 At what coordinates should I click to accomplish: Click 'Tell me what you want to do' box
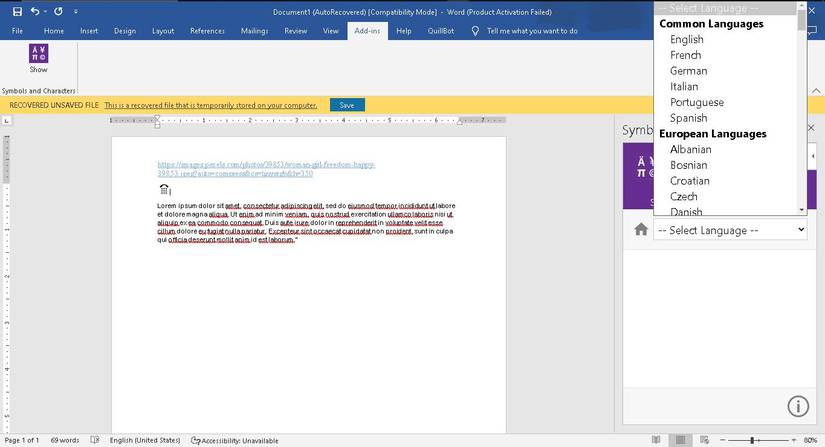(532, 31)
